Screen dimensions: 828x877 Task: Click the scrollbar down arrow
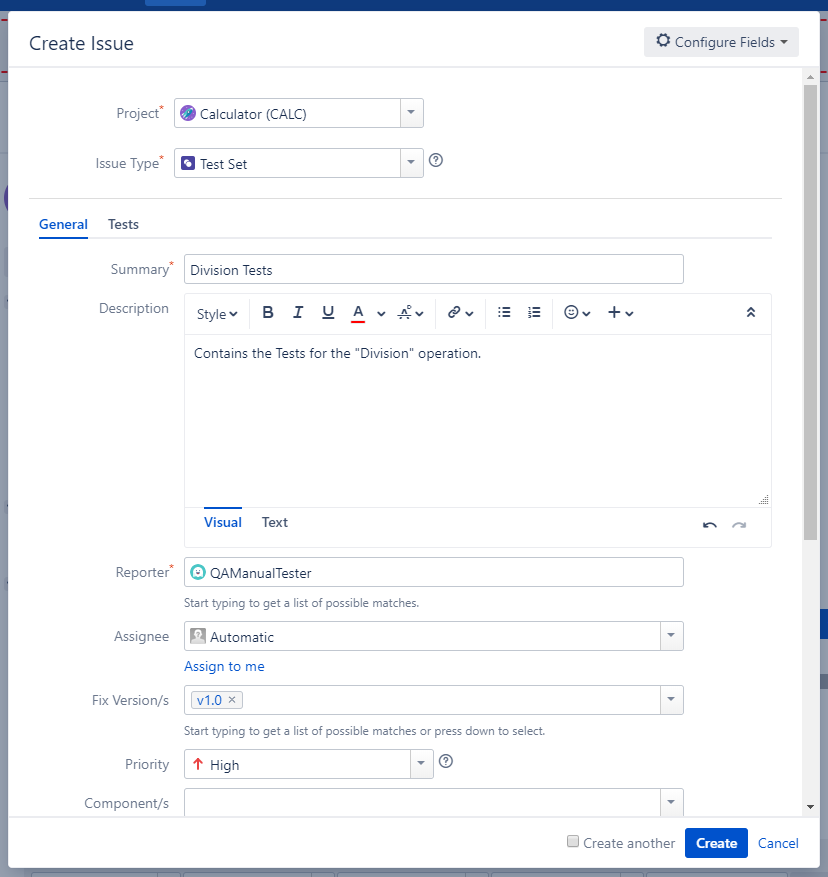click(810, 807)
